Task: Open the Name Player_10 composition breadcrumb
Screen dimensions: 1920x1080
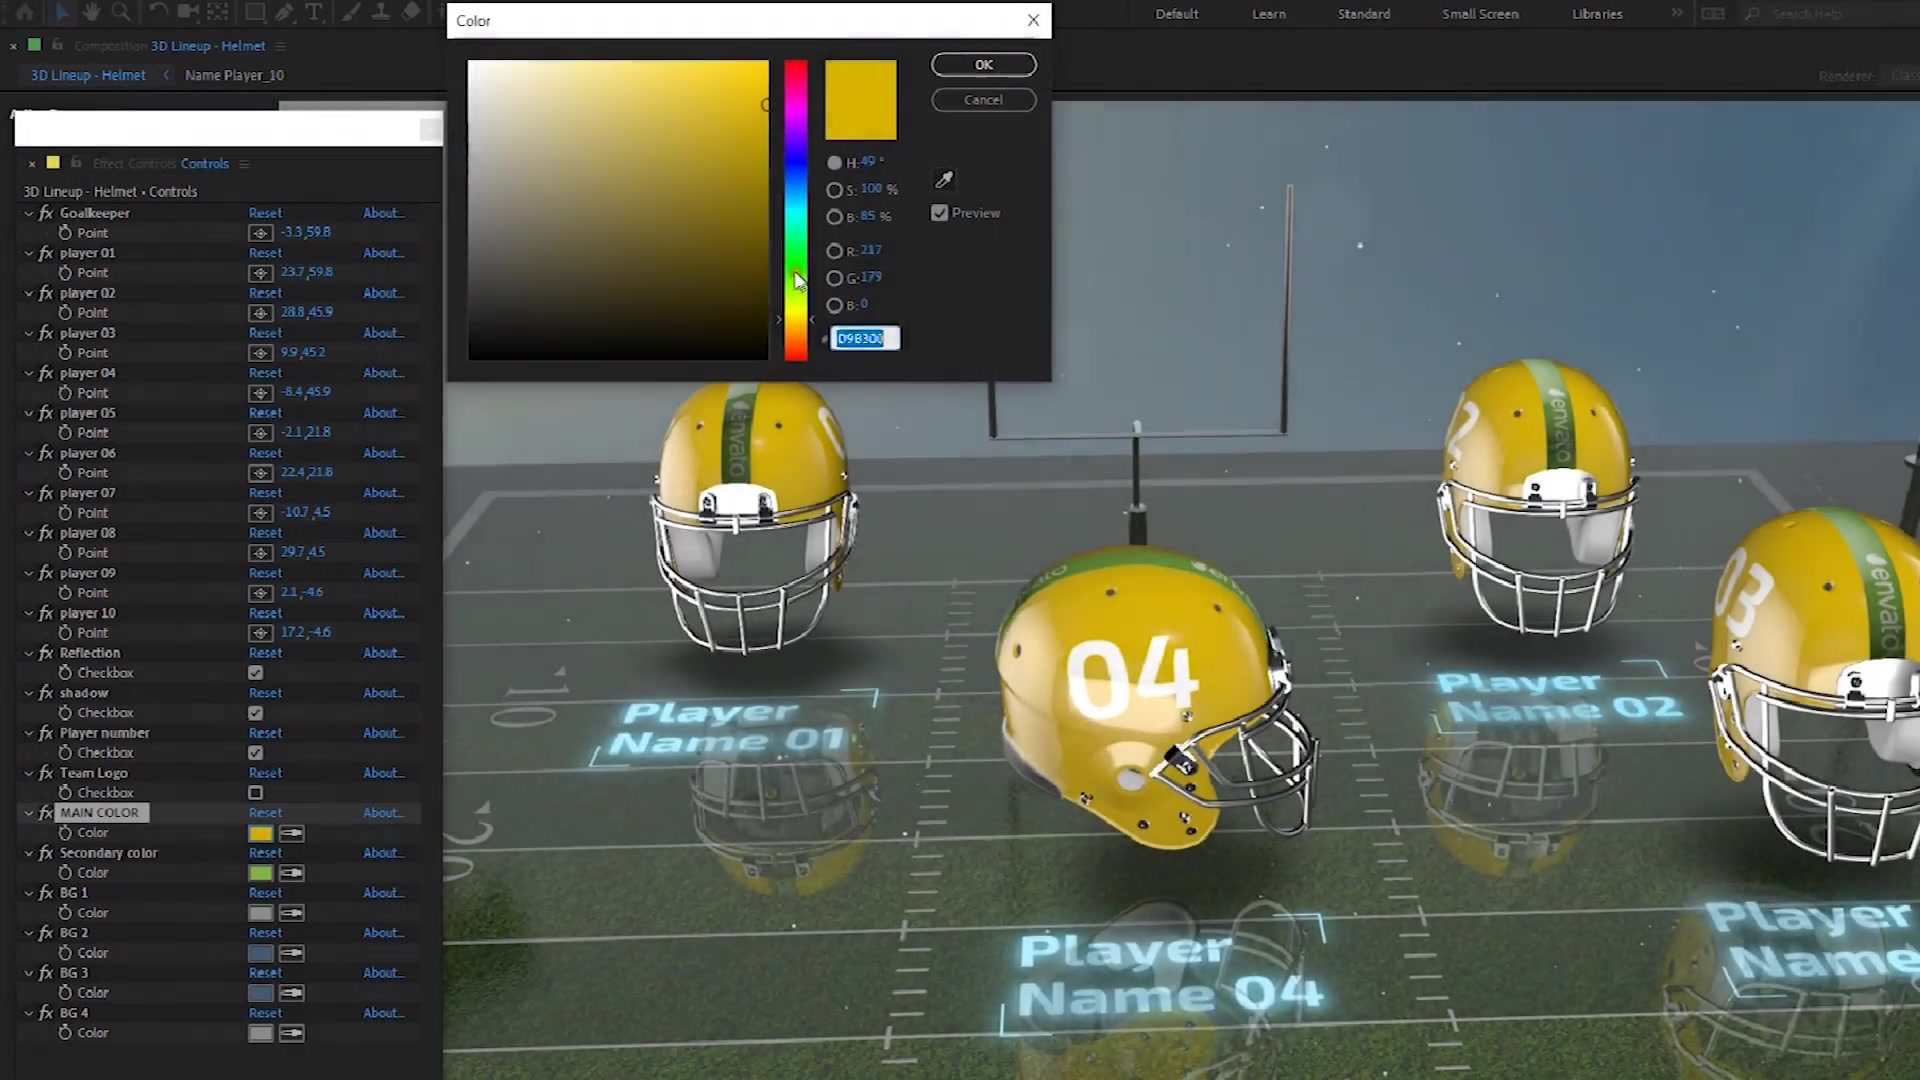Action: (234, 75)
